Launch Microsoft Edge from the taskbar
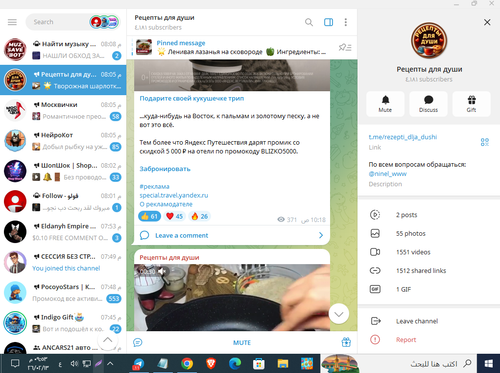Screen dimensions: 500x373 pos(235,364)
